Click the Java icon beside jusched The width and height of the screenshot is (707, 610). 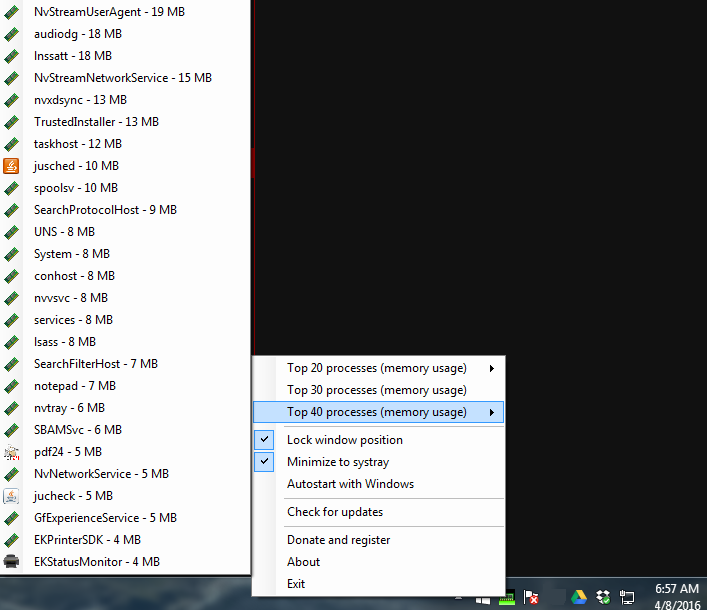click(11, 166)
